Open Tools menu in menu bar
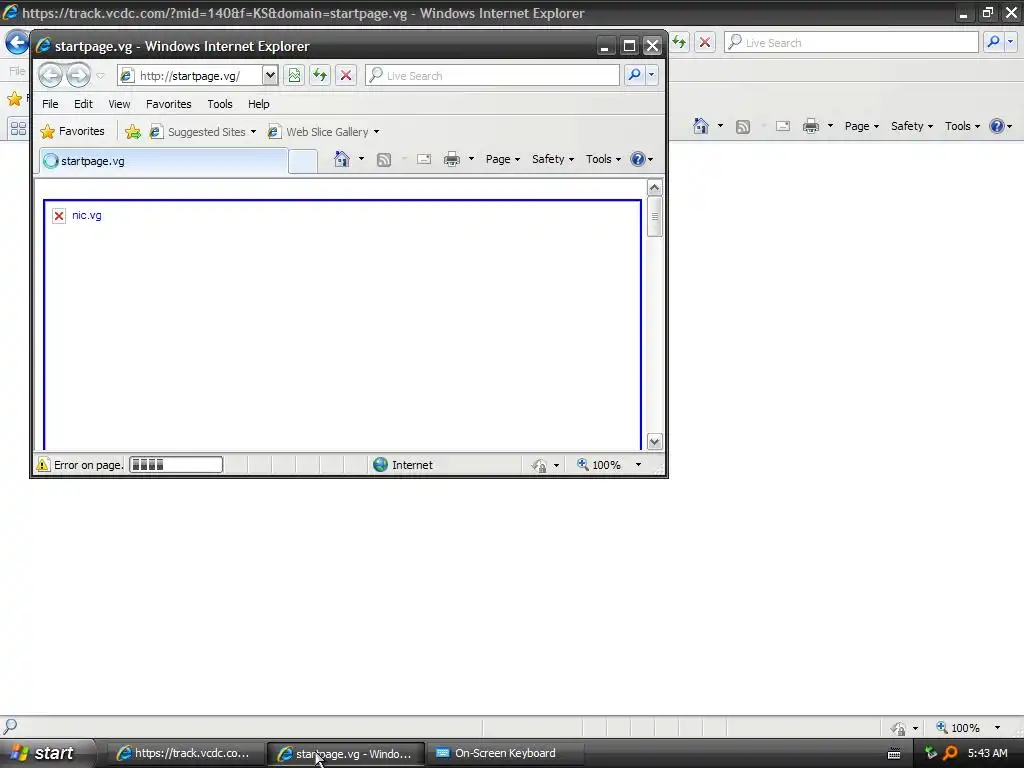 [x=219, y=104]
